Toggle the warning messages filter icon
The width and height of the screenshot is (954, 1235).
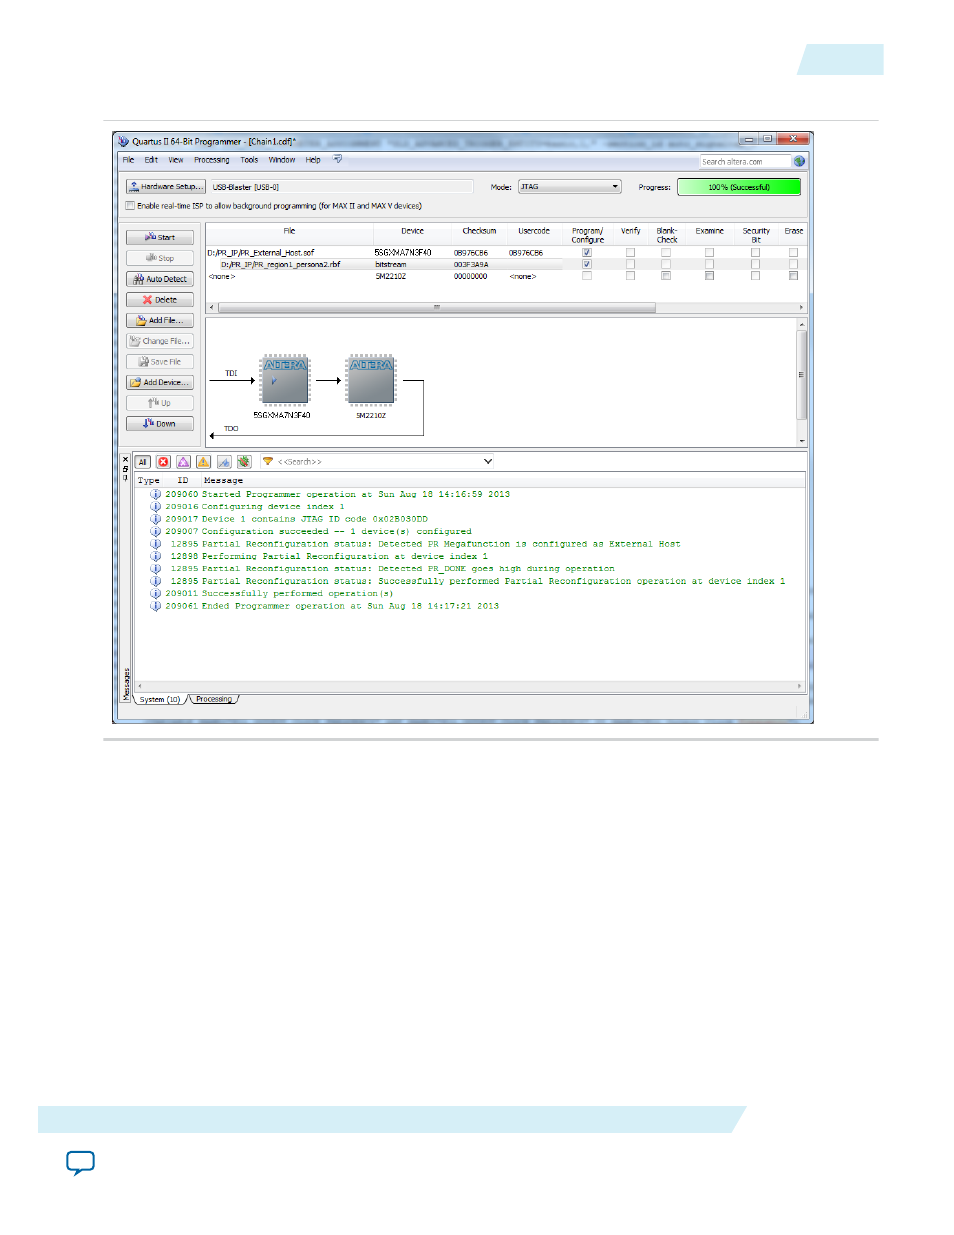tap(204, 462)
